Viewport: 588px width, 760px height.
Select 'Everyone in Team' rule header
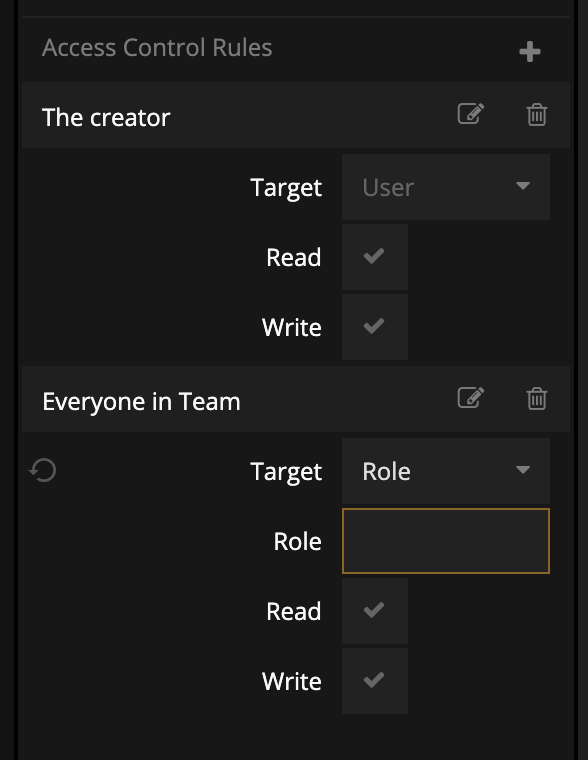click(x=296, y=399)
